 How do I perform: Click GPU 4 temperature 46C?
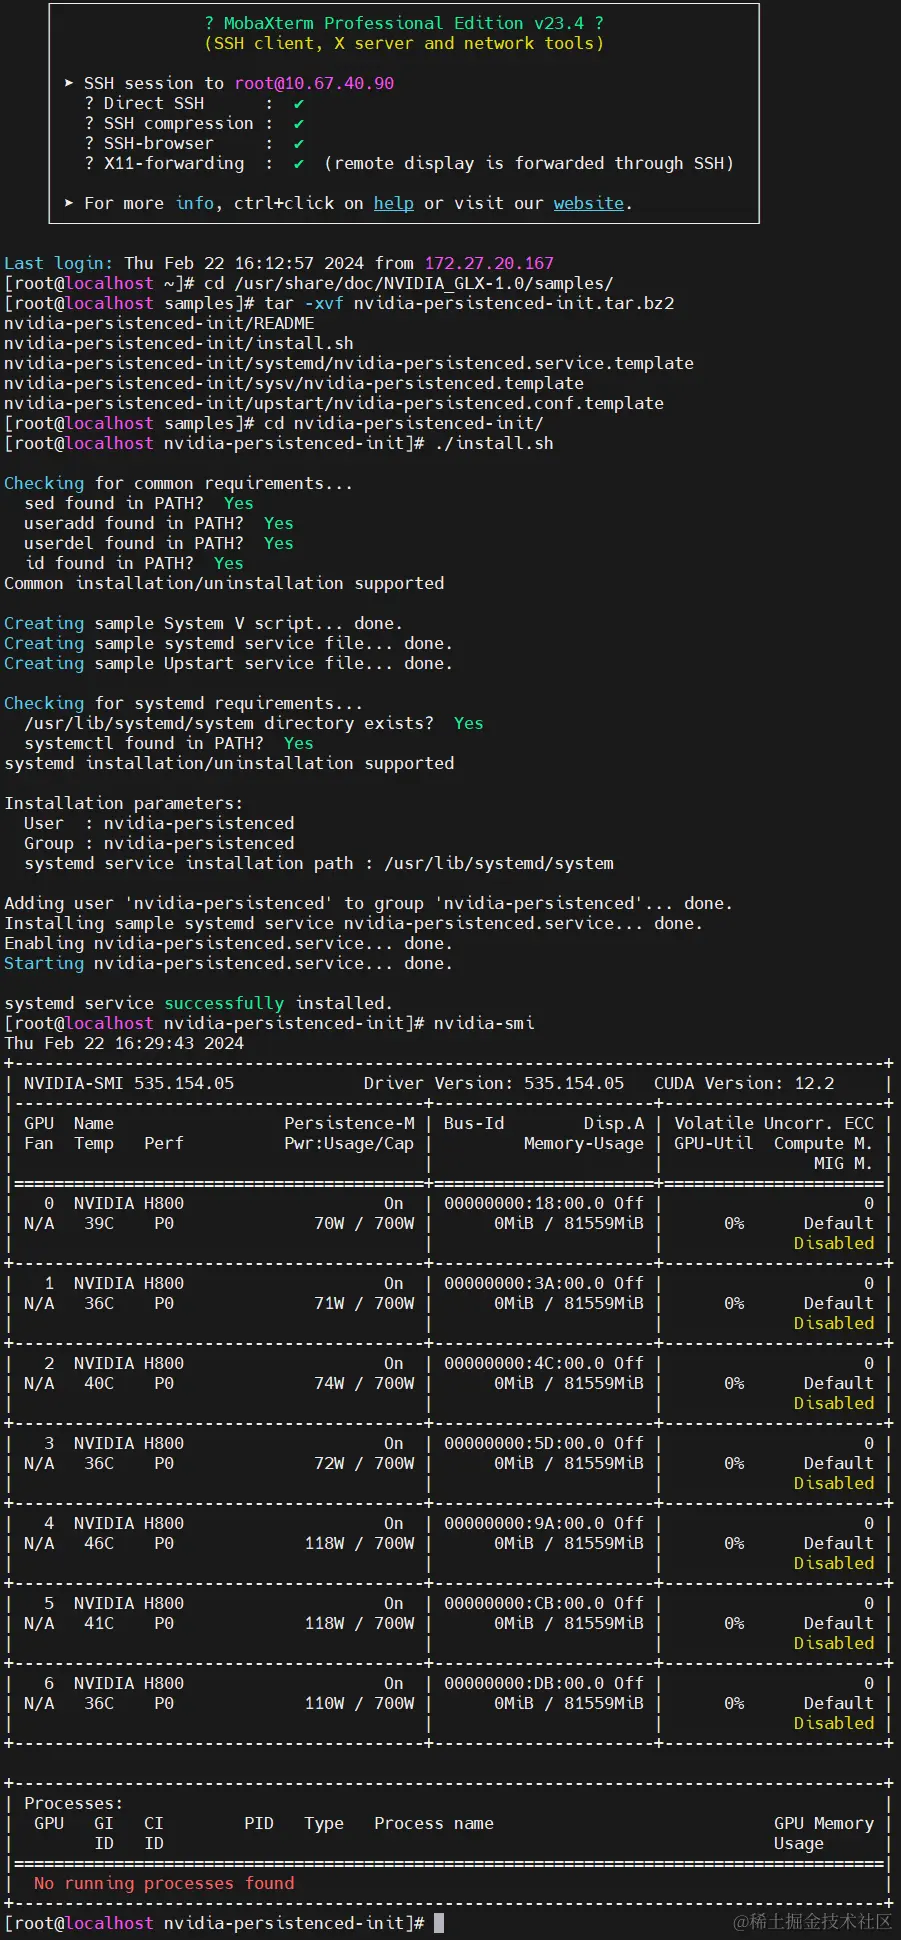click(99, 1543)
